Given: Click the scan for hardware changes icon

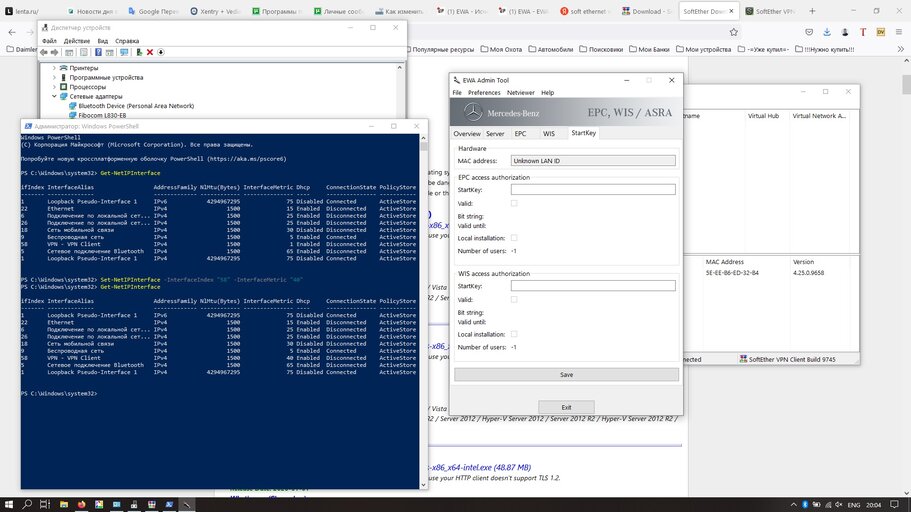Looking at the screenshot, I should (x=124, y=52).
